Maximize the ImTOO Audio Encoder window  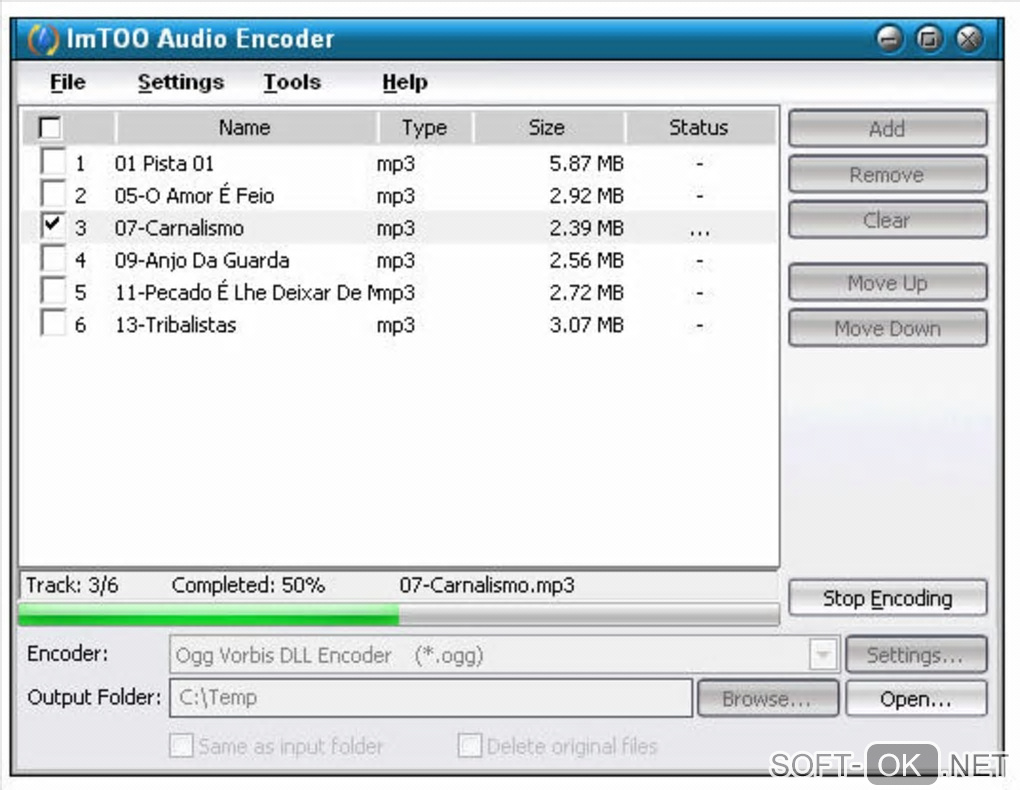pyautogui.click(x=929, y=38)
